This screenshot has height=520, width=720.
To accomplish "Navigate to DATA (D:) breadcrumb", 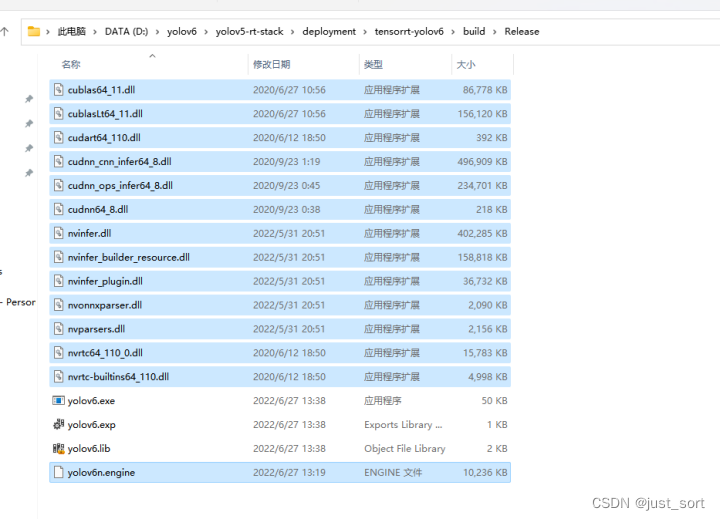I will (126, 31).
